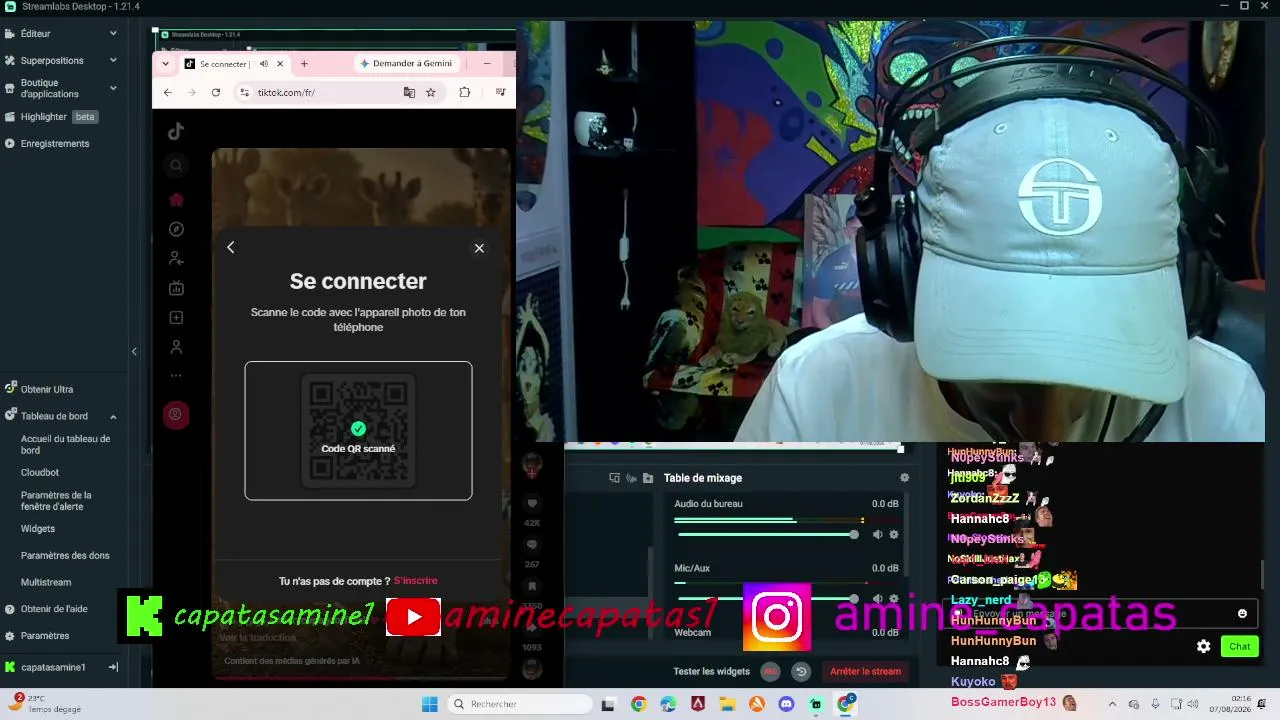Viewport: 1280px width, 720px height.
Task: Expand the Éditeur chevron
Action: point(113,33)
